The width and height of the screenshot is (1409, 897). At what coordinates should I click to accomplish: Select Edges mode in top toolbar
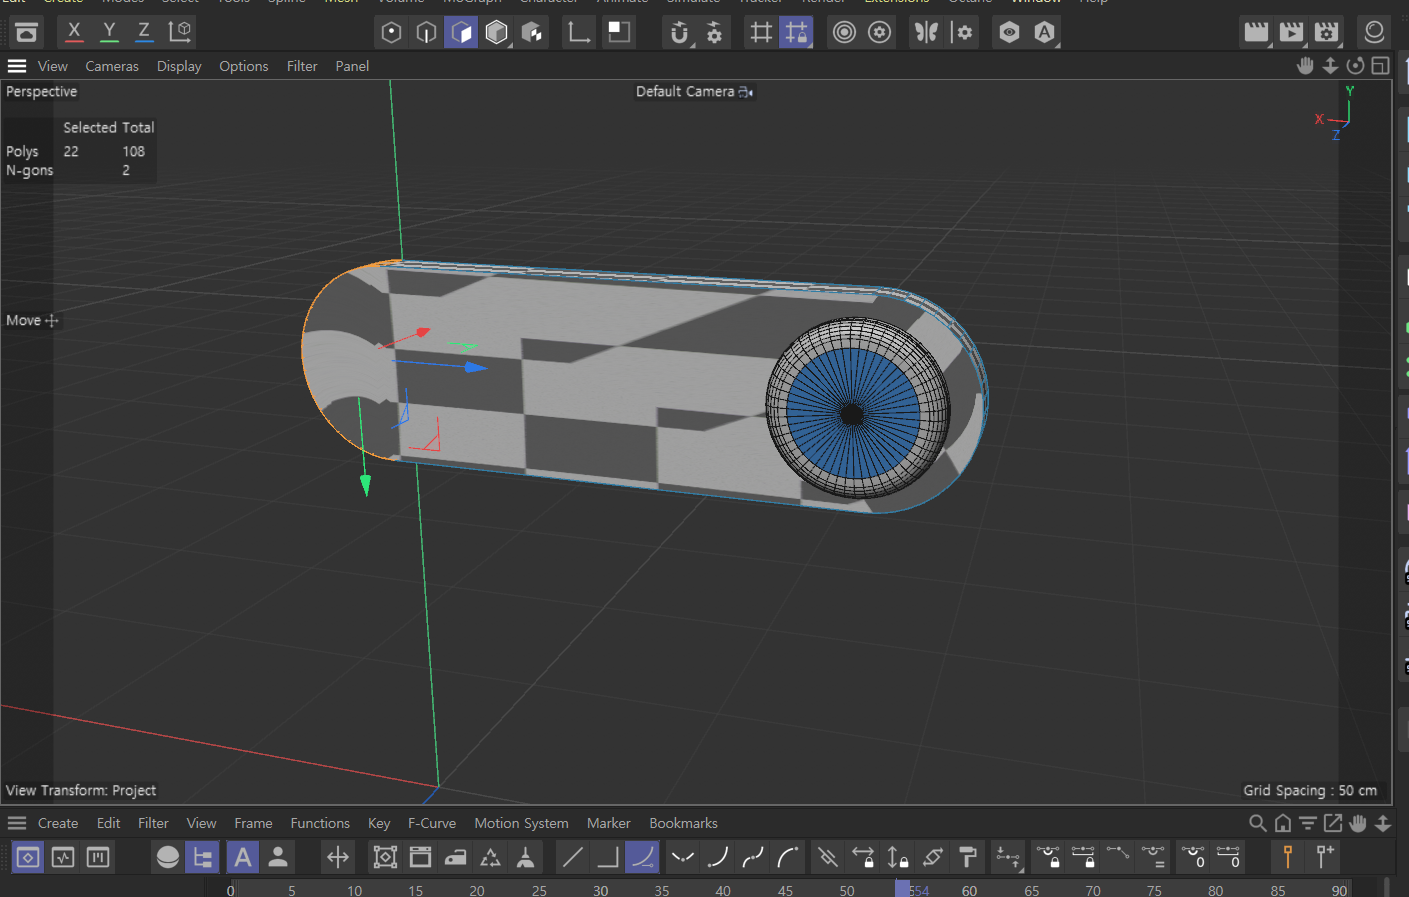pos(426,32)
